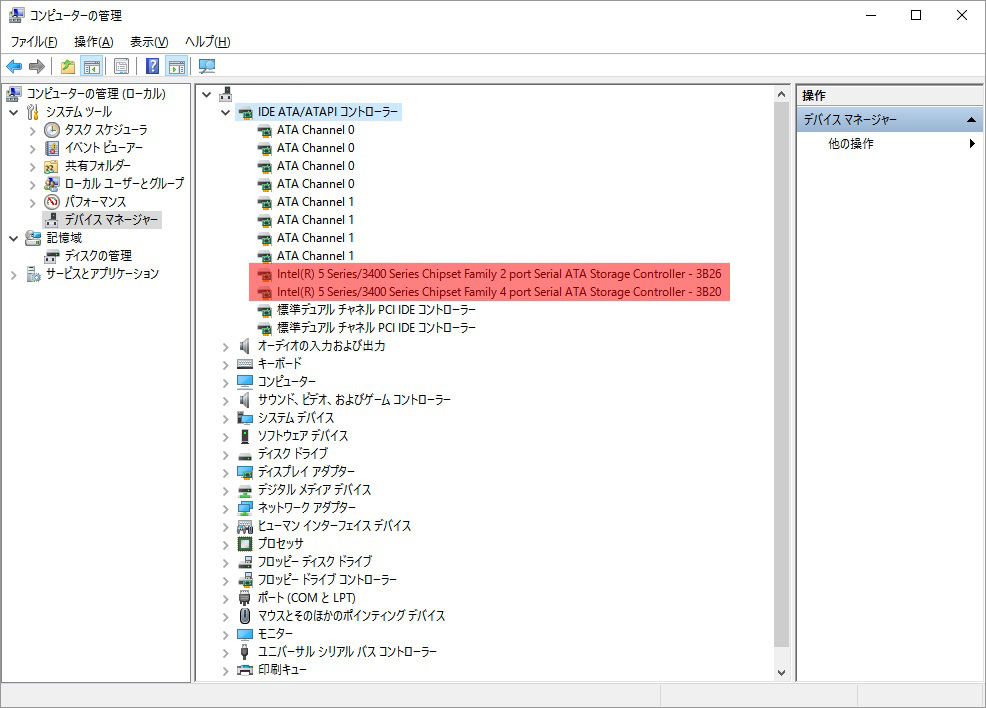Select フロッピー ドライブ コントローラー category

pos(327,580)
